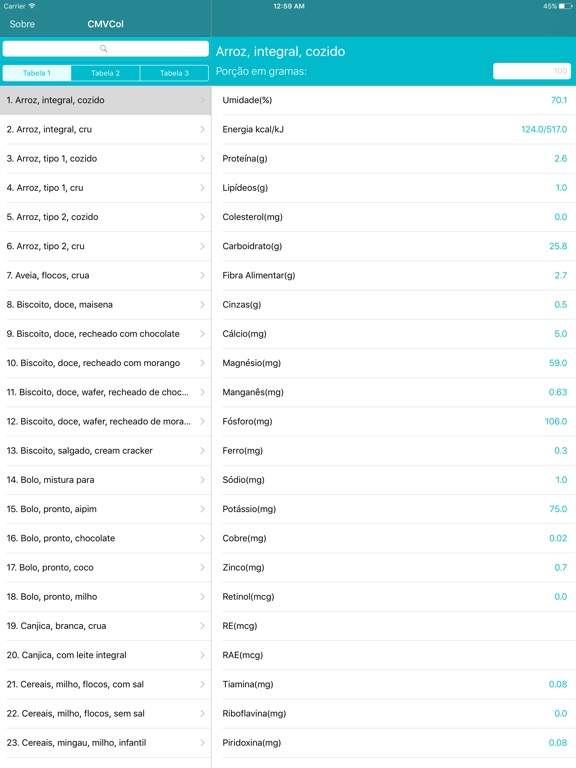Edit the Porção em gramas field
576x768 pixels.
pyautogui.click(x=532, y=71)
